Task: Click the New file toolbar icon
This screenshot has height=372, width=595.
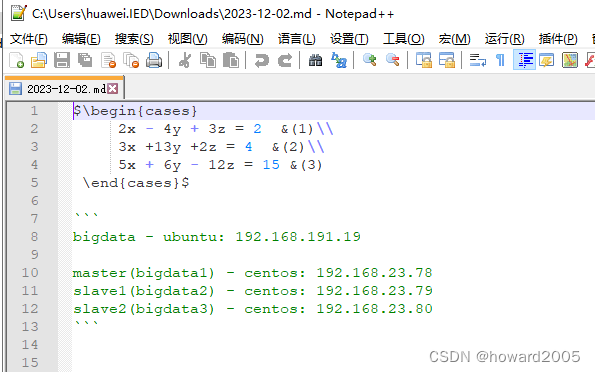Action: 16,60
